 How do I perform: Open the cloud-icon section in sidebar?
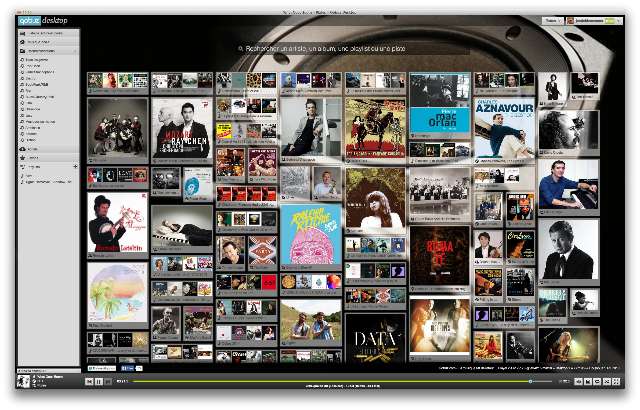(48, 149)
